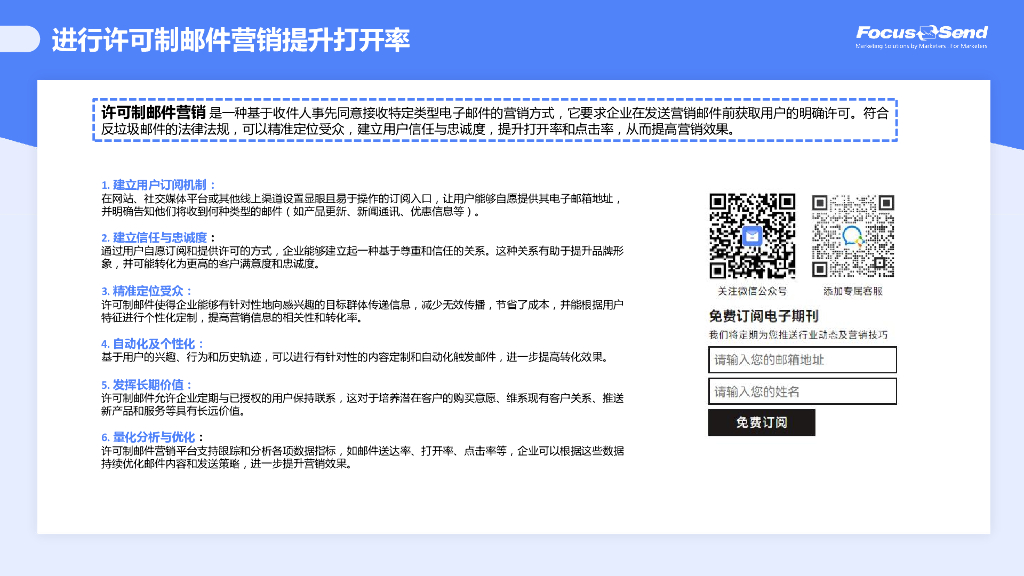Select the slide title 进行许可制邮件营销提升打开率
1024x576 pixels.
pyautogui.click(x=231, y=40)
